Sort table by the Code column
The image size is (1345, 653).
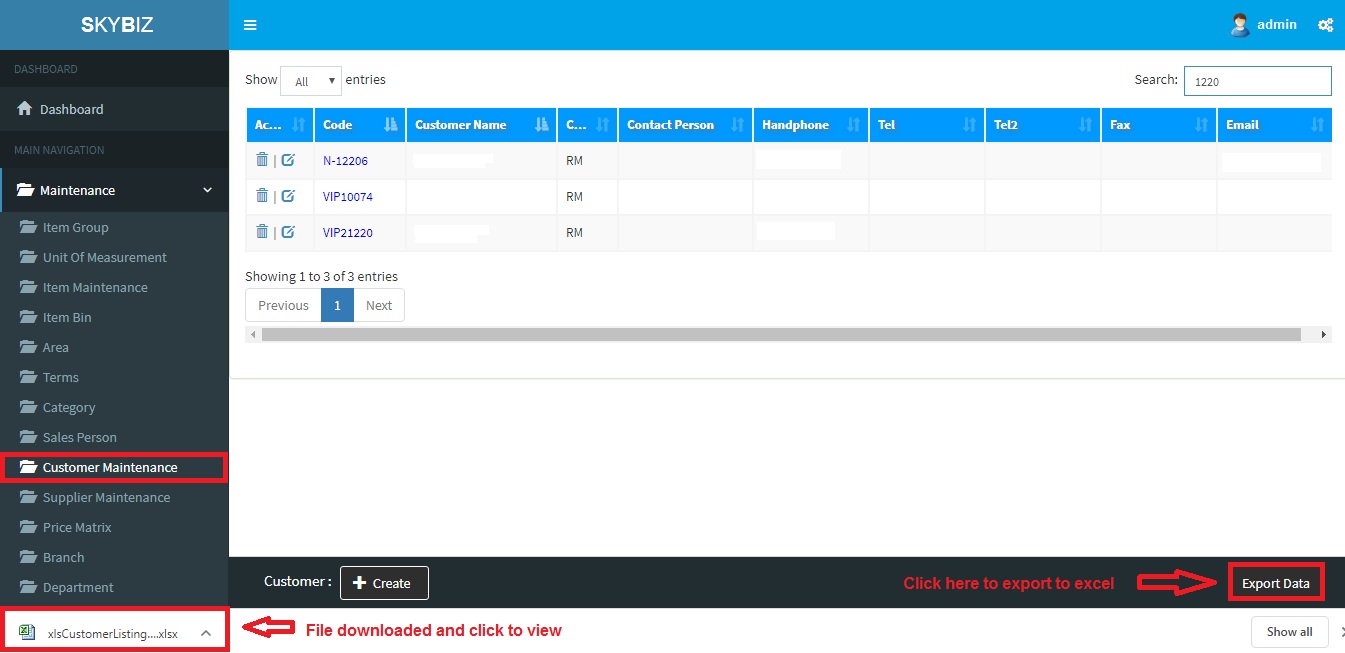(x=359, y=125)
